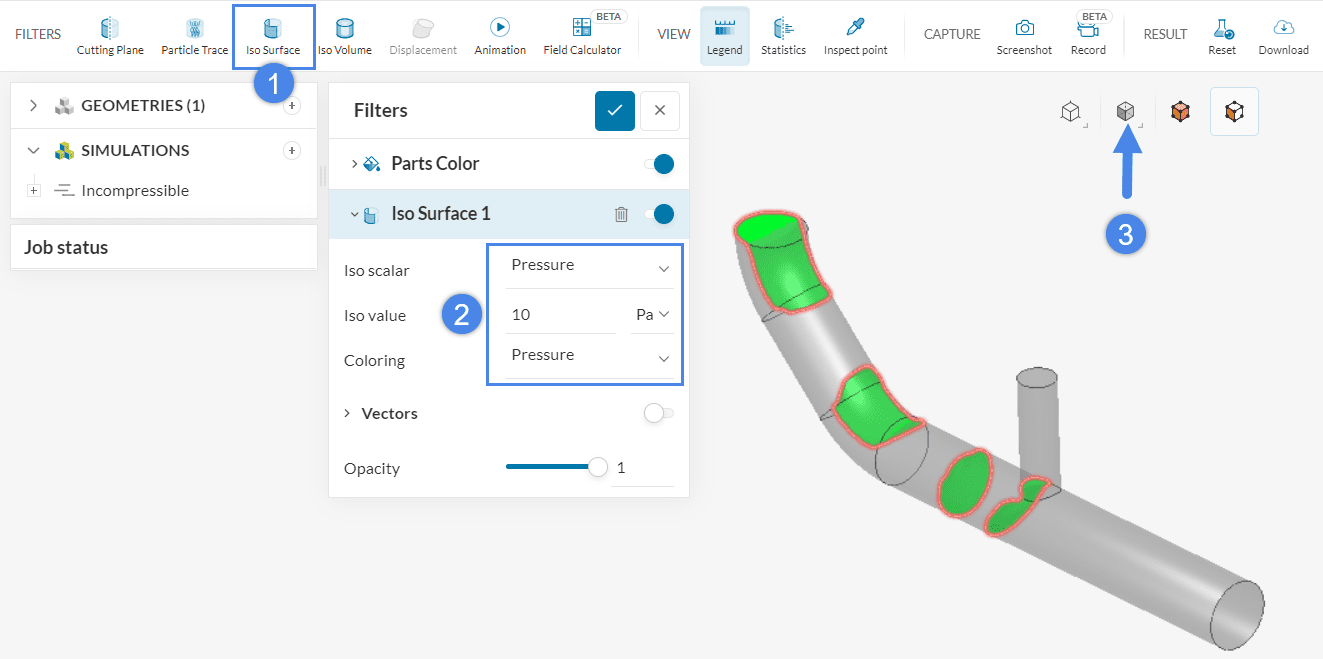This screenshot has height=659, width=1323.
Task: Open the Iso scalar Pressure dropdown
Action: point(589,266)
